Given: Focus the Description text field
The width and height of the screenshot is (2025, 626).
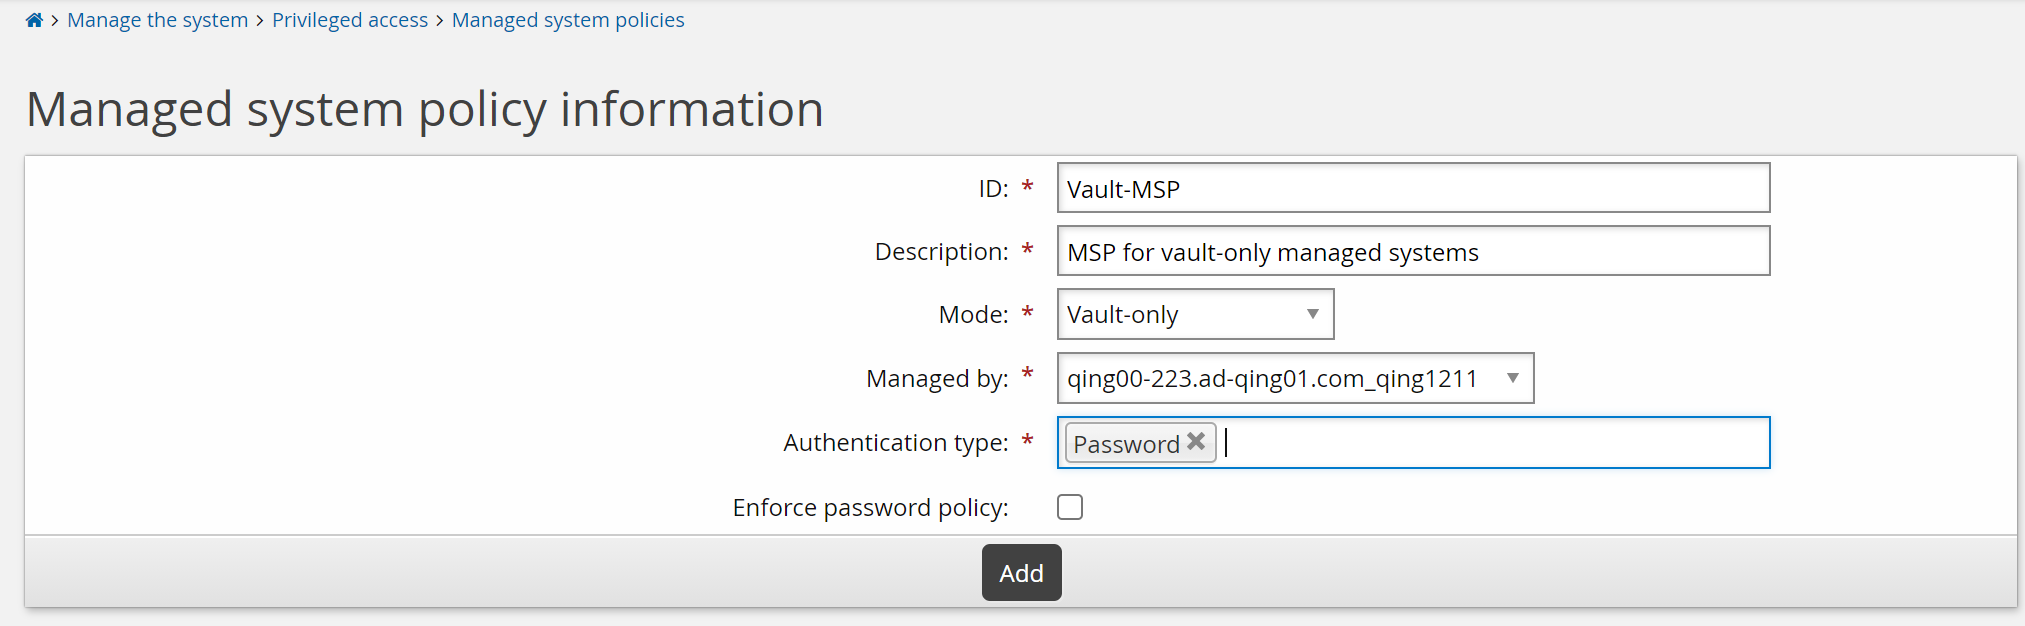Looking at the screenshot, I should tap(1412, 252).
